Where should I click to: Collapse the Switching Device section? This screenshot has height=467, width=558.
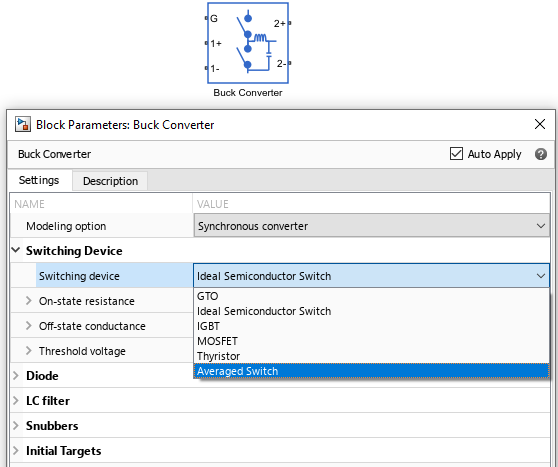pos(16,250)
